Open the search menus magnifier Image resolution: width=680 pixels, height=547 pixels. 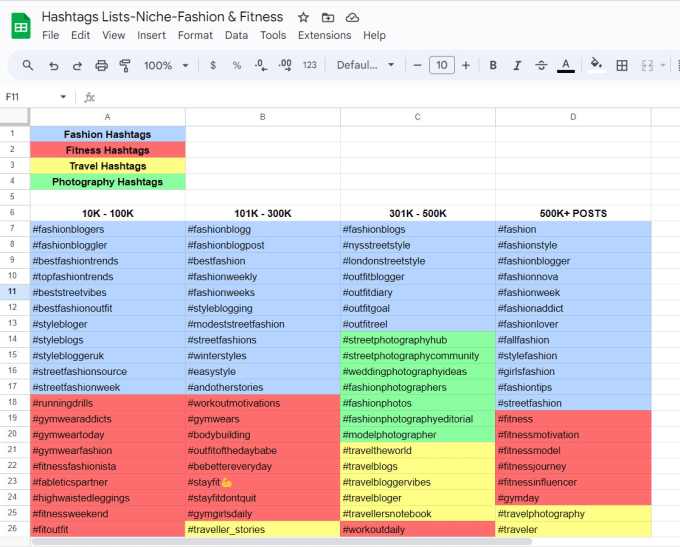coord(28,66)
